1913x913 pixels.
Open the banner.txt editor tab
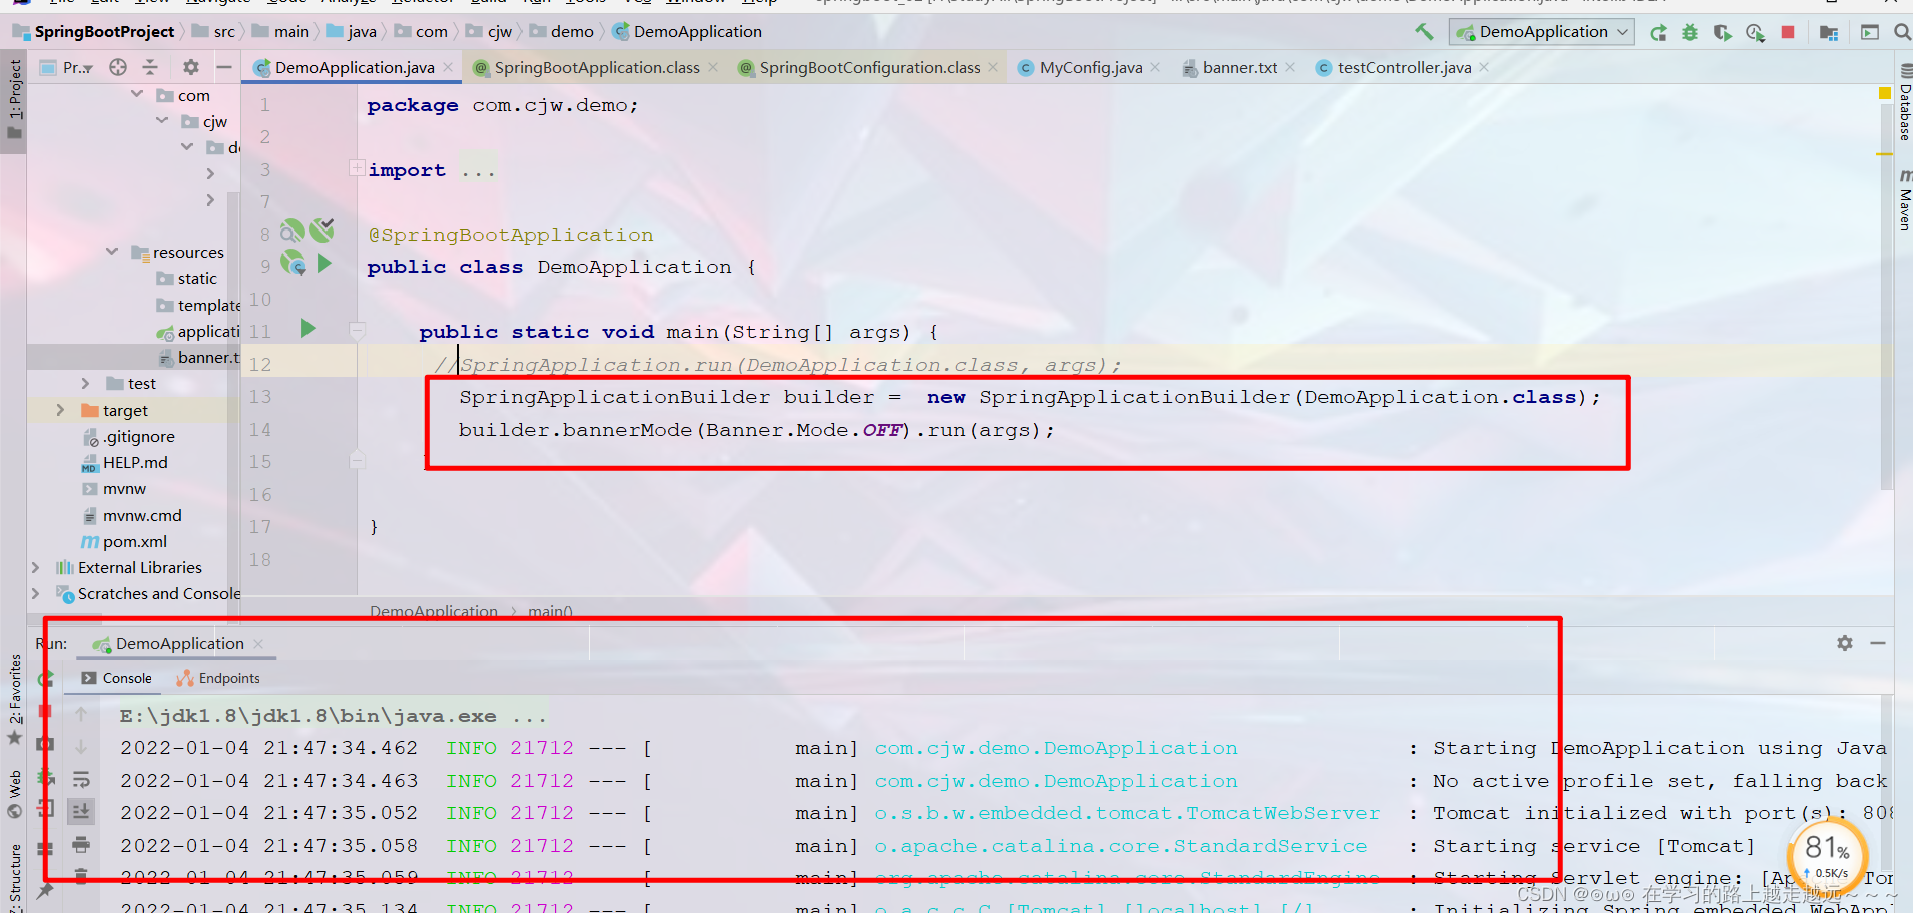[x=1239, y=67]
